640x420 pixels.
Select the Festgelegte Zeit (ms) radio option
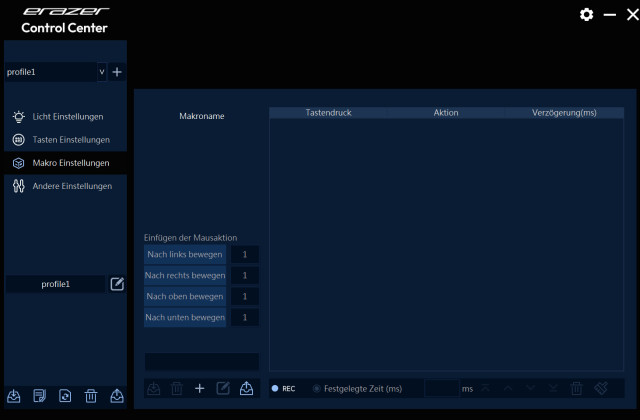click(x=317, y=388)
